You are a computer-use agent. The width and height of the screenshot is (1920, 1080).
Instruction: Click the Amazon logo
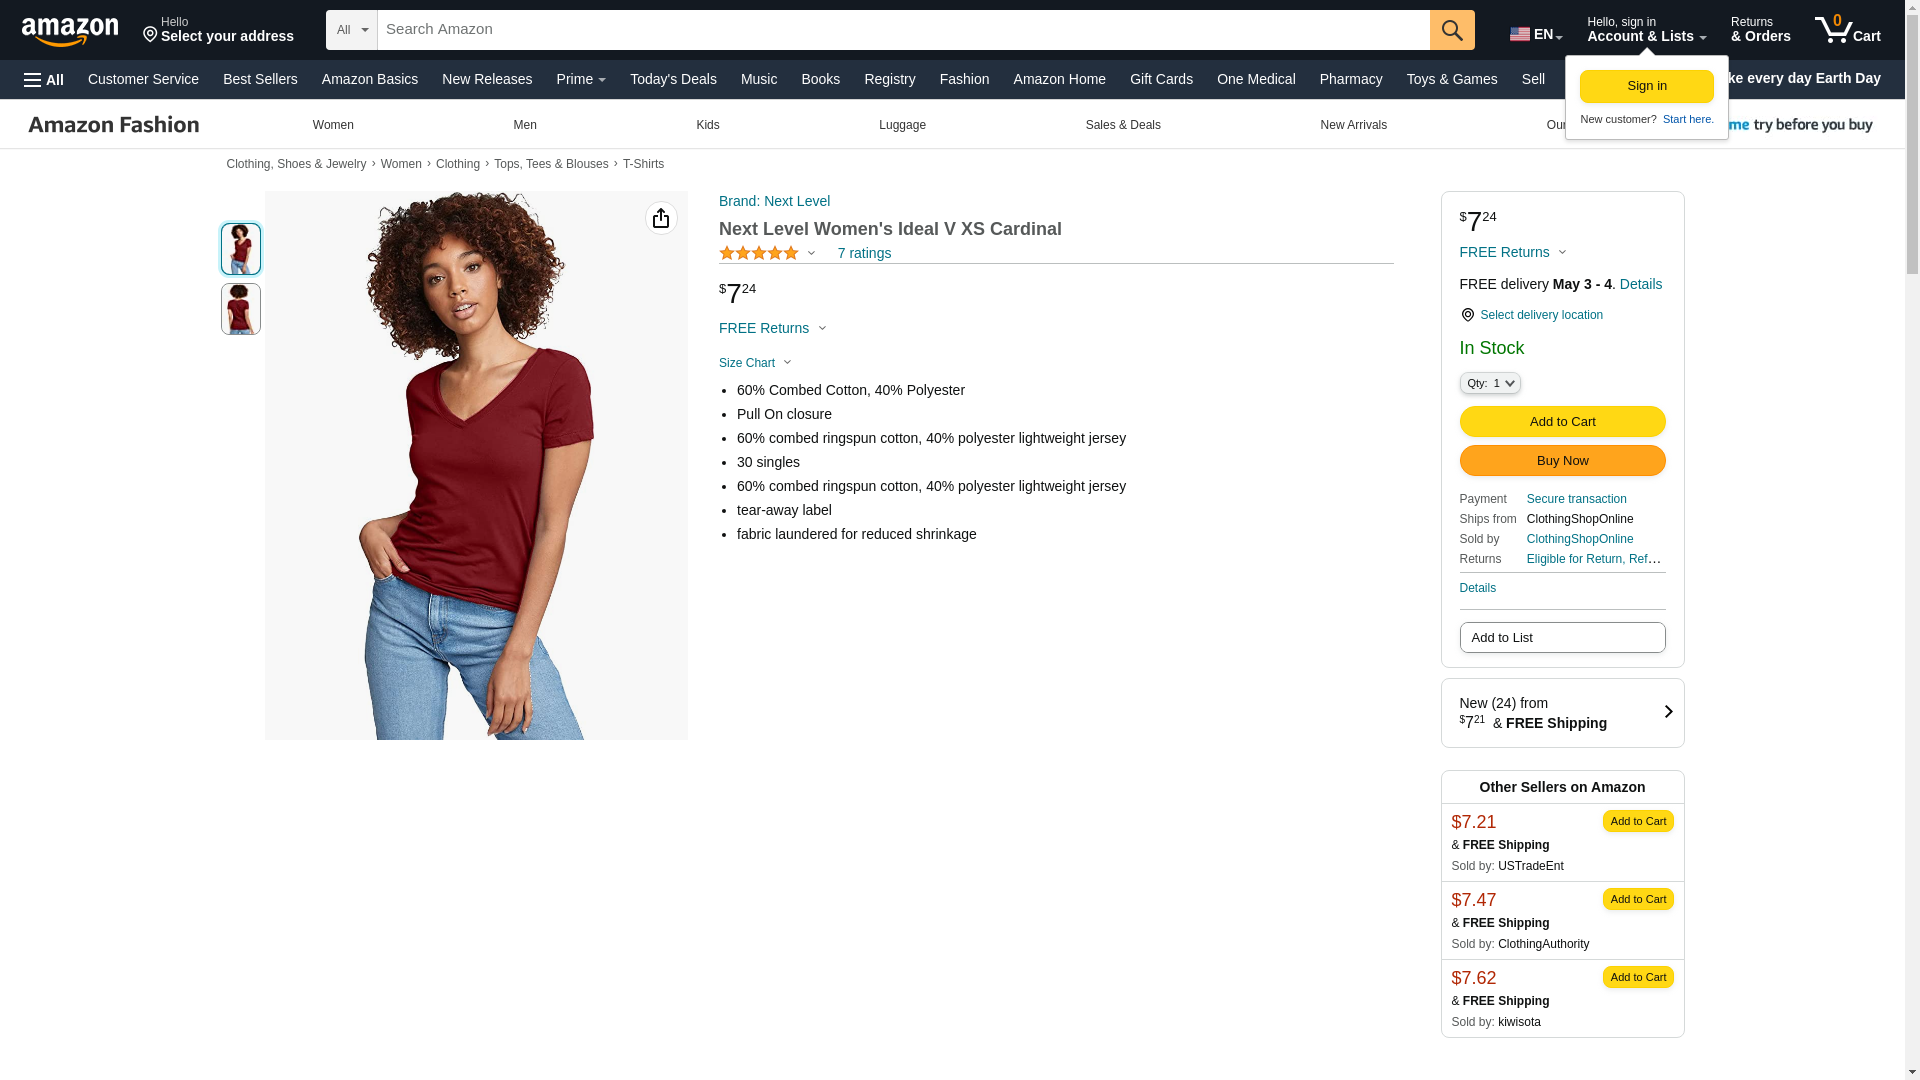click(x=70, y=31)
